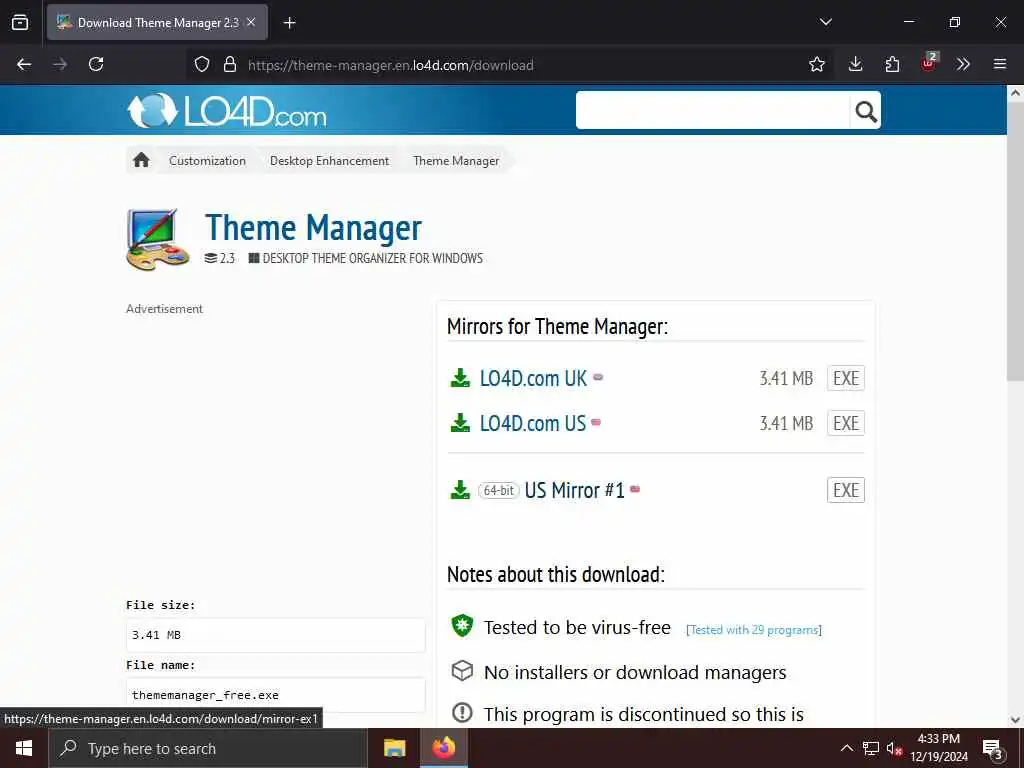Click EXE badge in LO4D.com US row
Viewport: 1024px width, 768px height.
coord(846,423)
